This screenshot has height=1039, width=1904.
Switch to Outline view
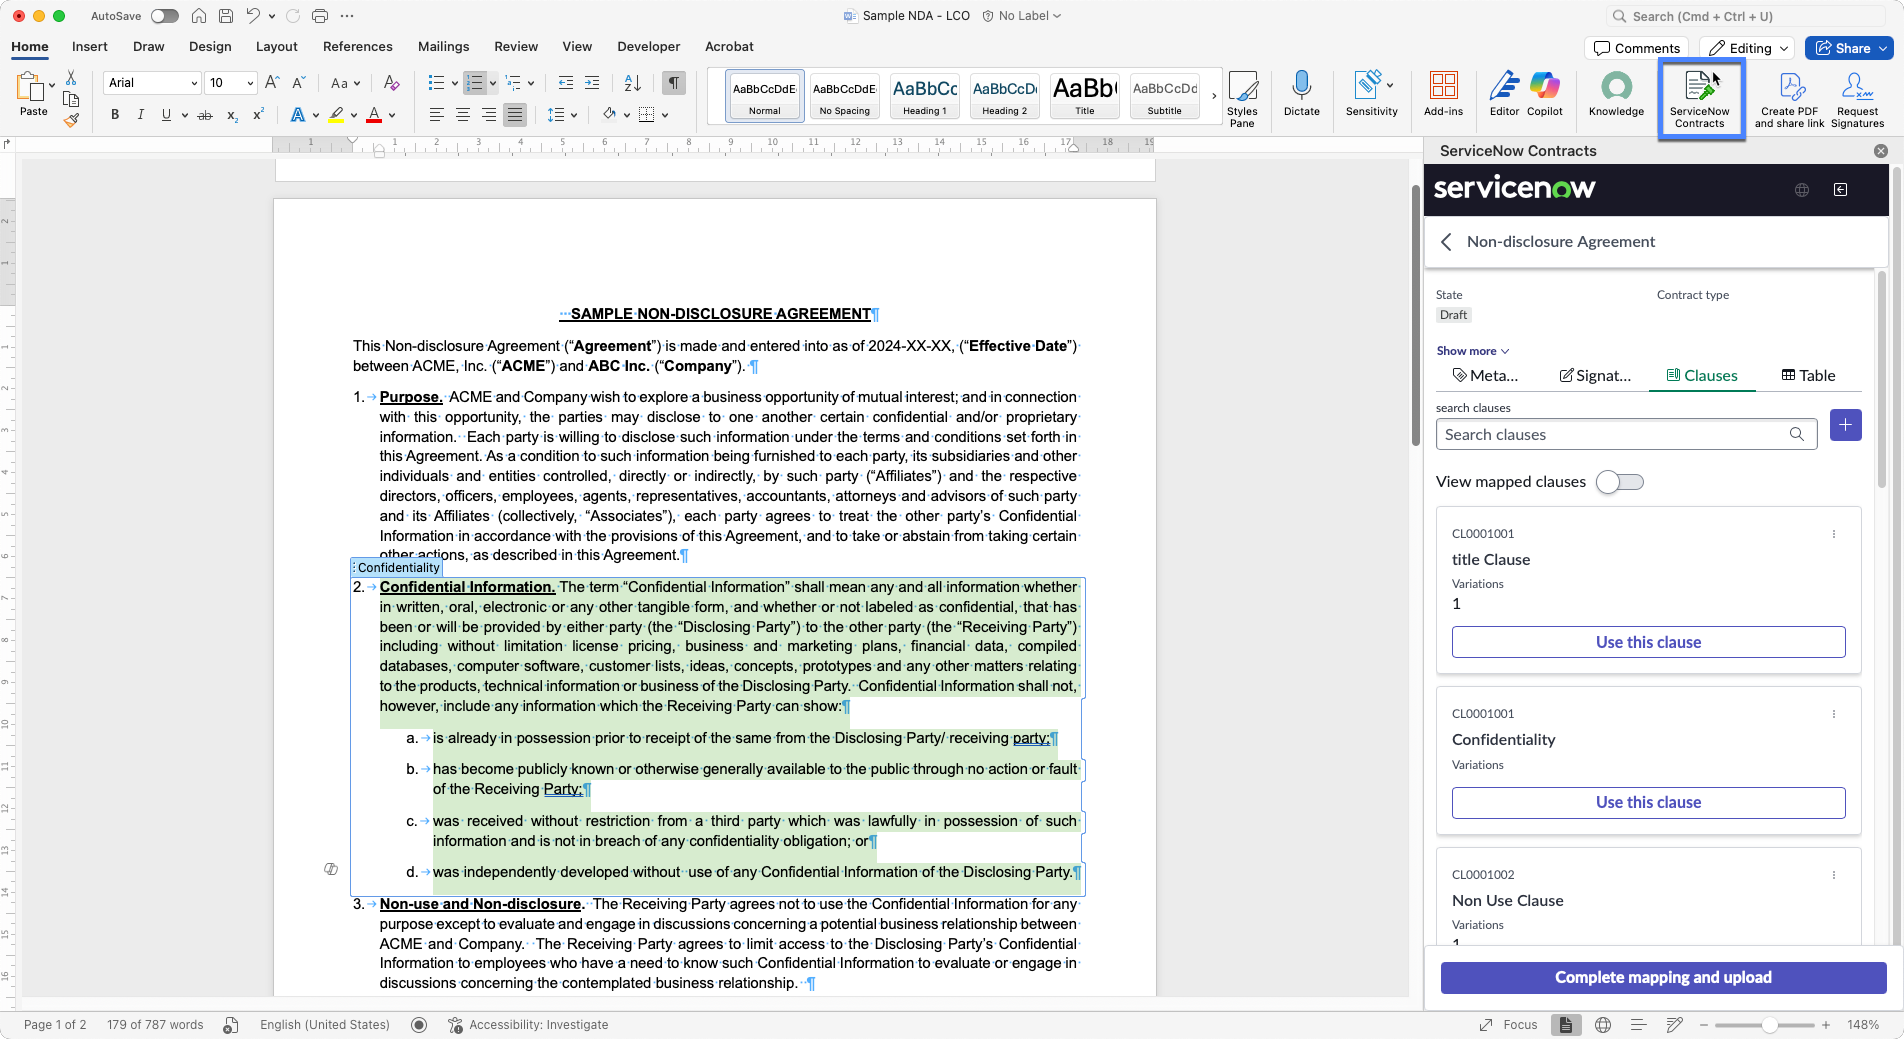click(1638, 1025)
